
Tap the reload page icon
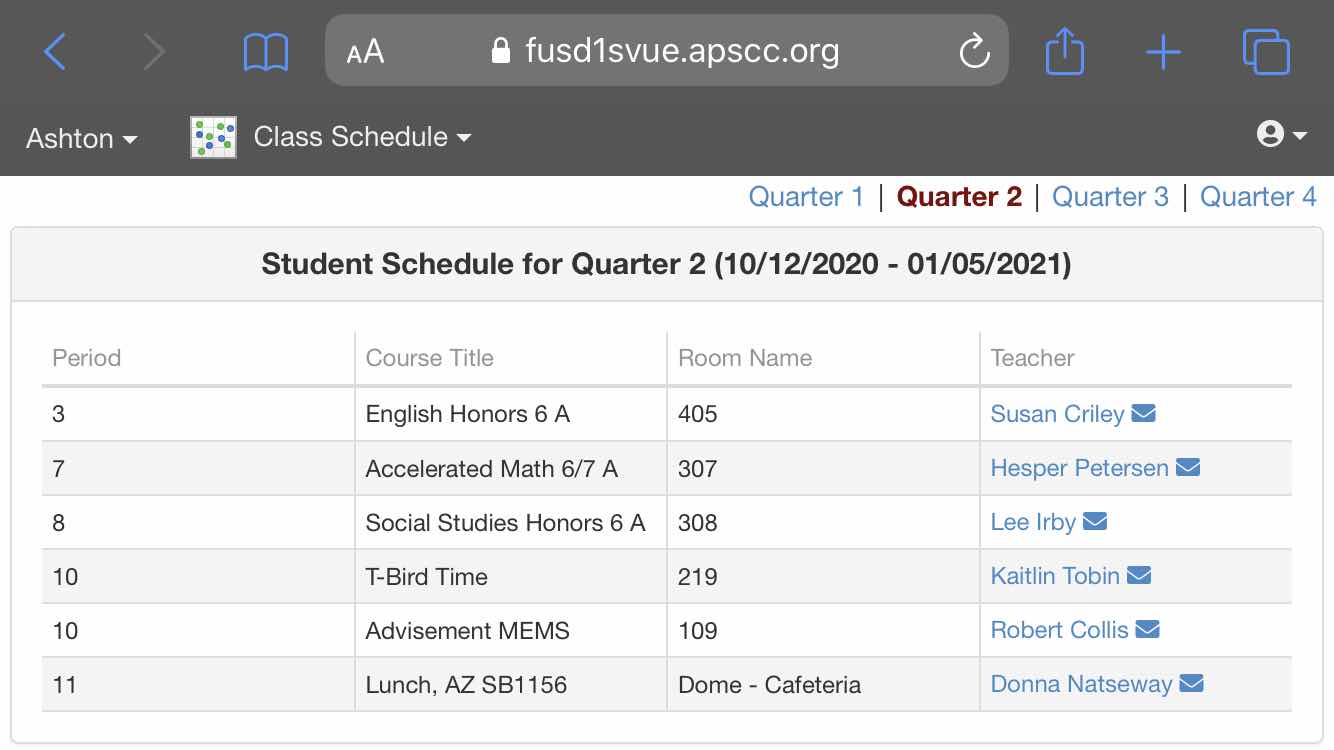[x=974, y=51]
